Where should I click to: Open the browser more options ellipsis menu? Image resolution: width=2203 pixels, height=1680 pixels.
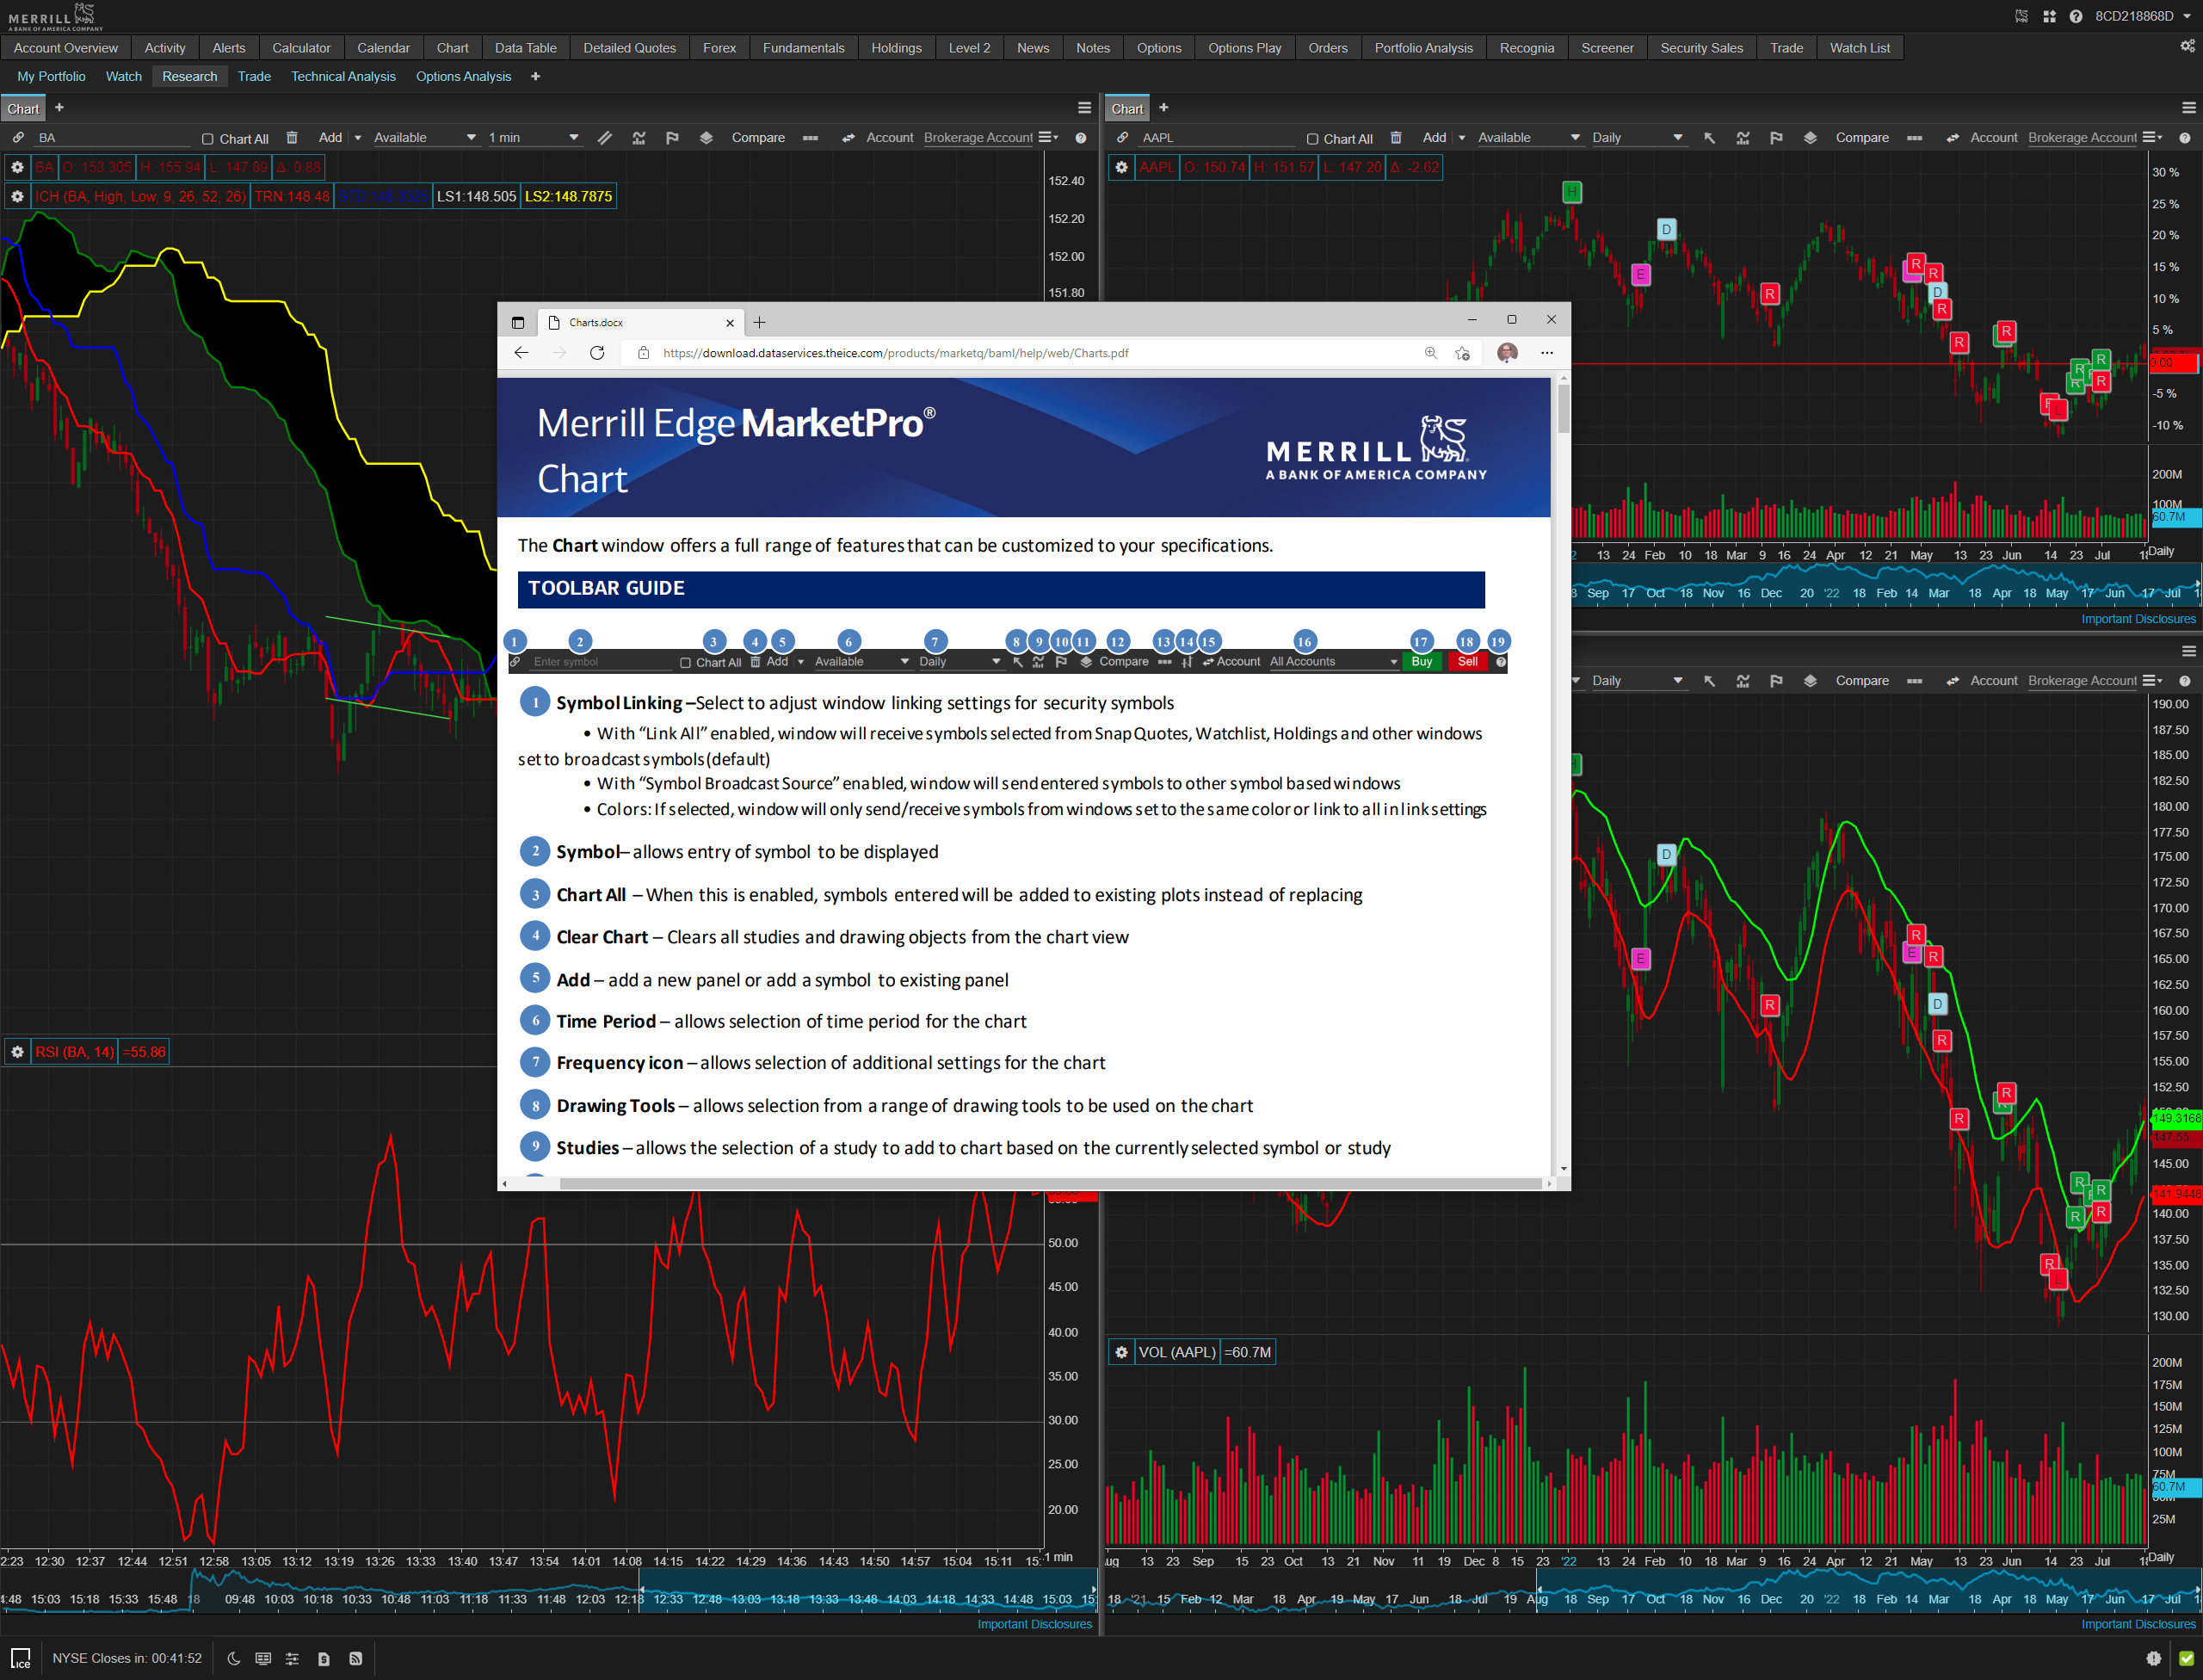[1547, 352]
